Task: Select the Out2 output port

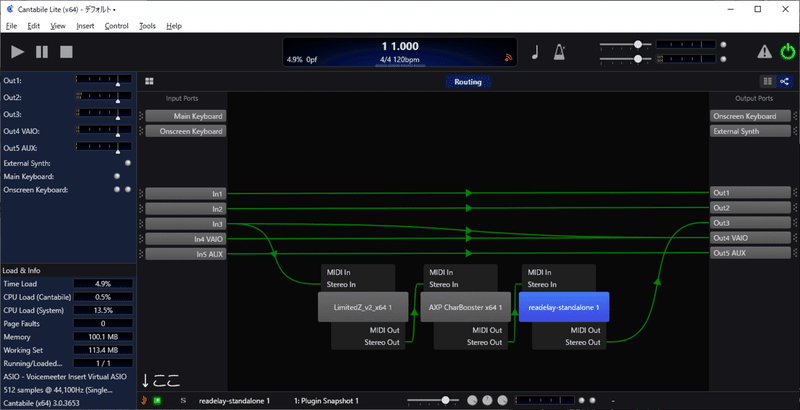Action: click(751, 208)
